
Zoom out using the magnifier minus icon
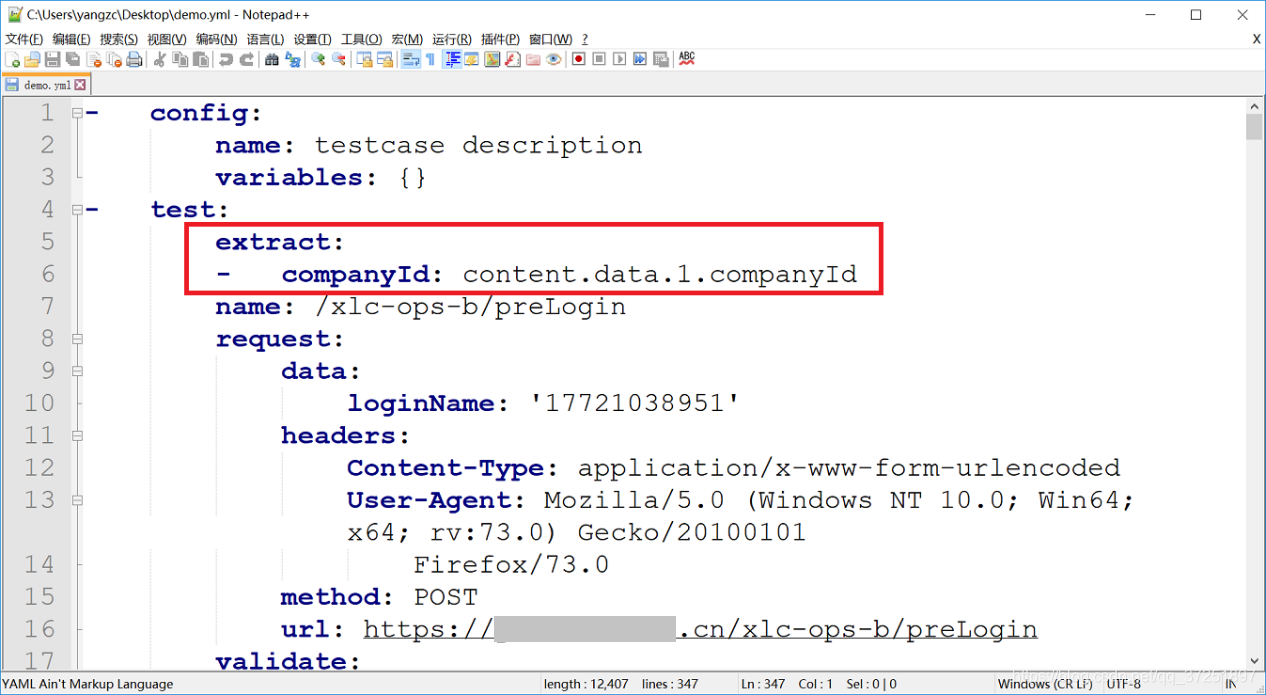coord(338,60)
